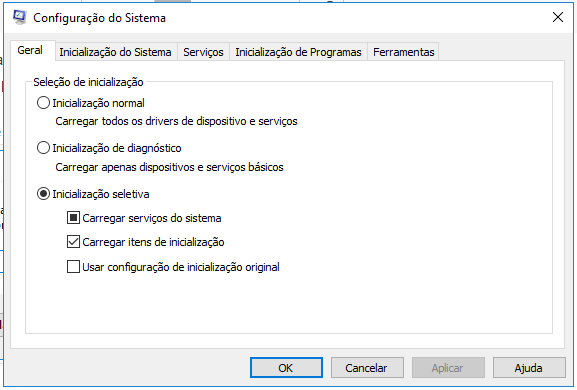
Task: Enable Usar configuração de inicialização original
Action: [73, 267]
